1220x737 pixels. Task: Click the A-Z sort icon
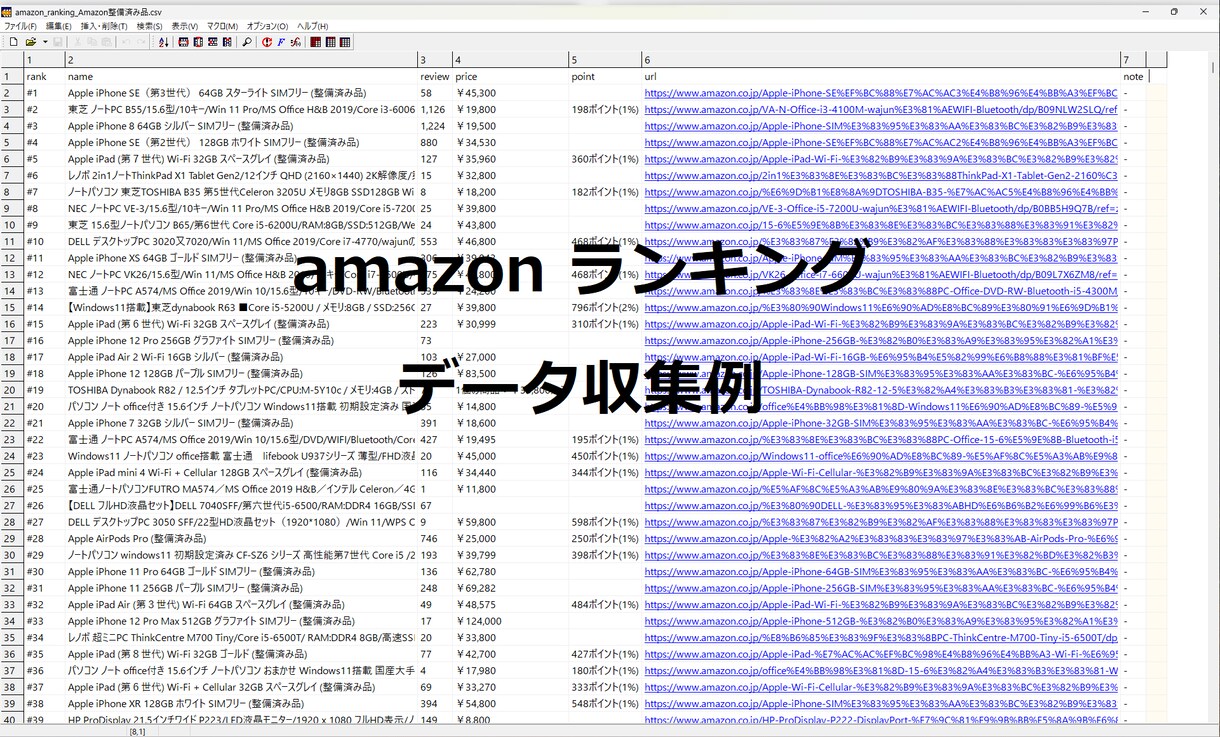pyautogui.click(x=164, y=42)
